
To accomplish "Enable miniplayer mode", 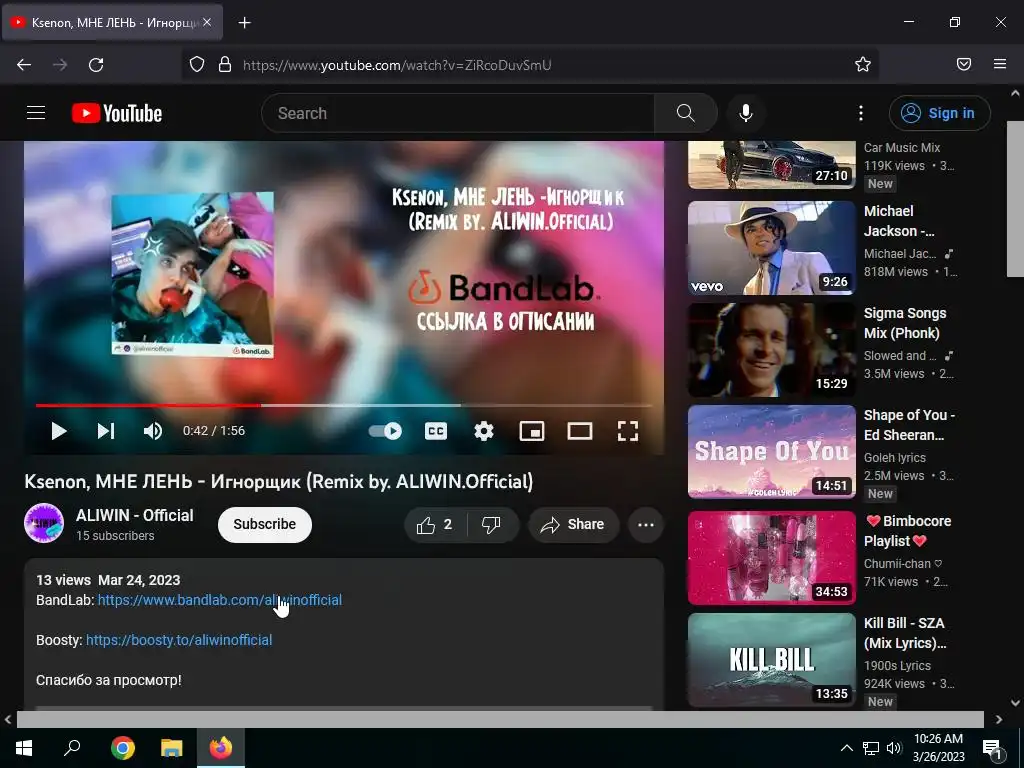I will point(532,431).
